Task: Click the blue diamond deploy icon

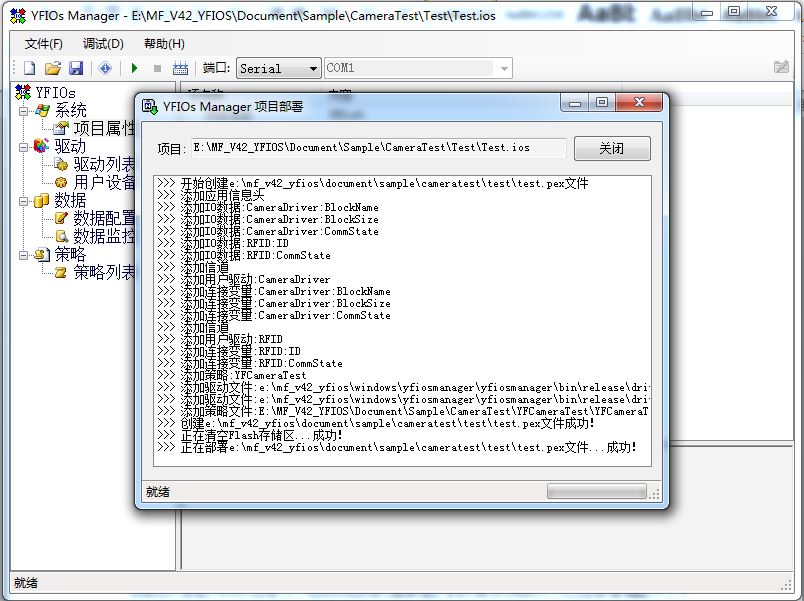Action: click(105, 68)
